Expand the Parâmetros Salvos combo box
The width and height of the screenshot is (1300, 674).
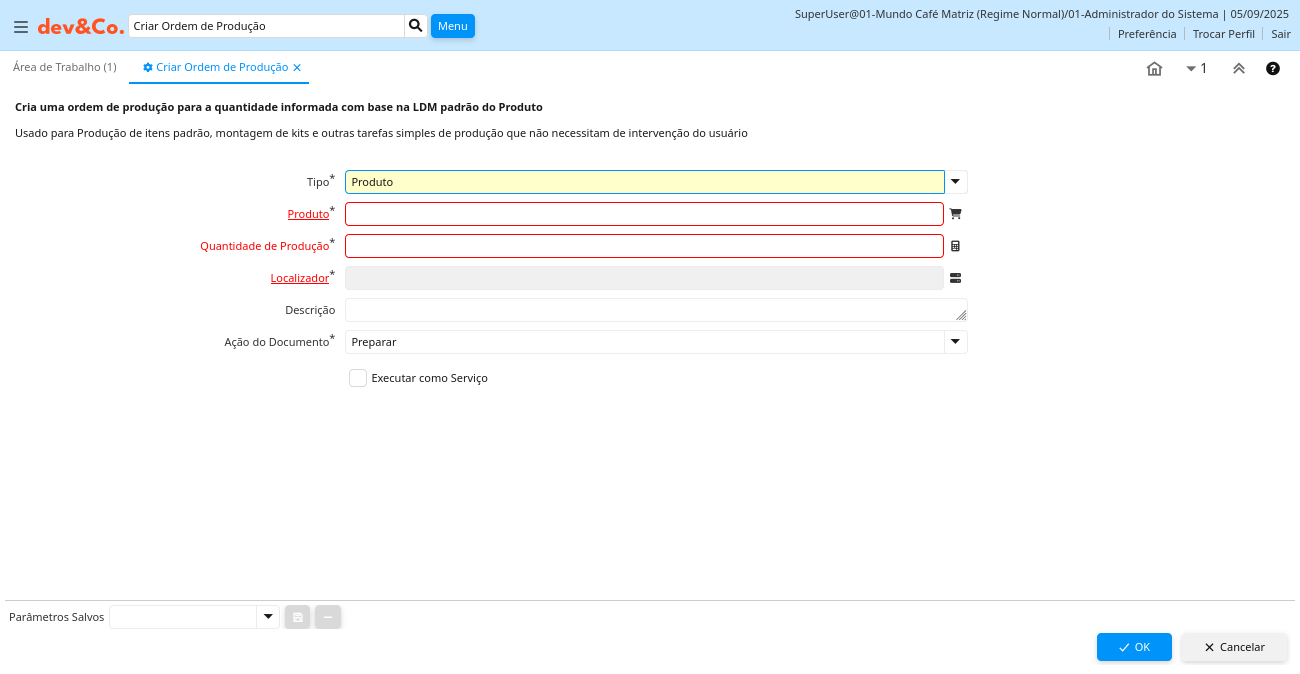pyautogui.click(x=268, y=617)
